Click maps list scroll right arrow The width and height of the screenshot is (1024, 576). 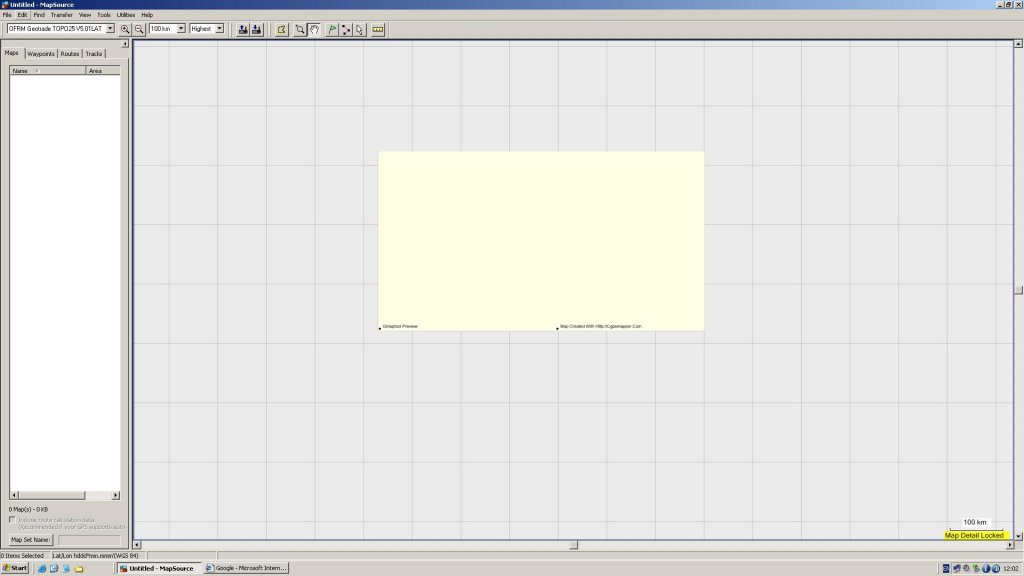pyautogui.click(x=116, y=495)
